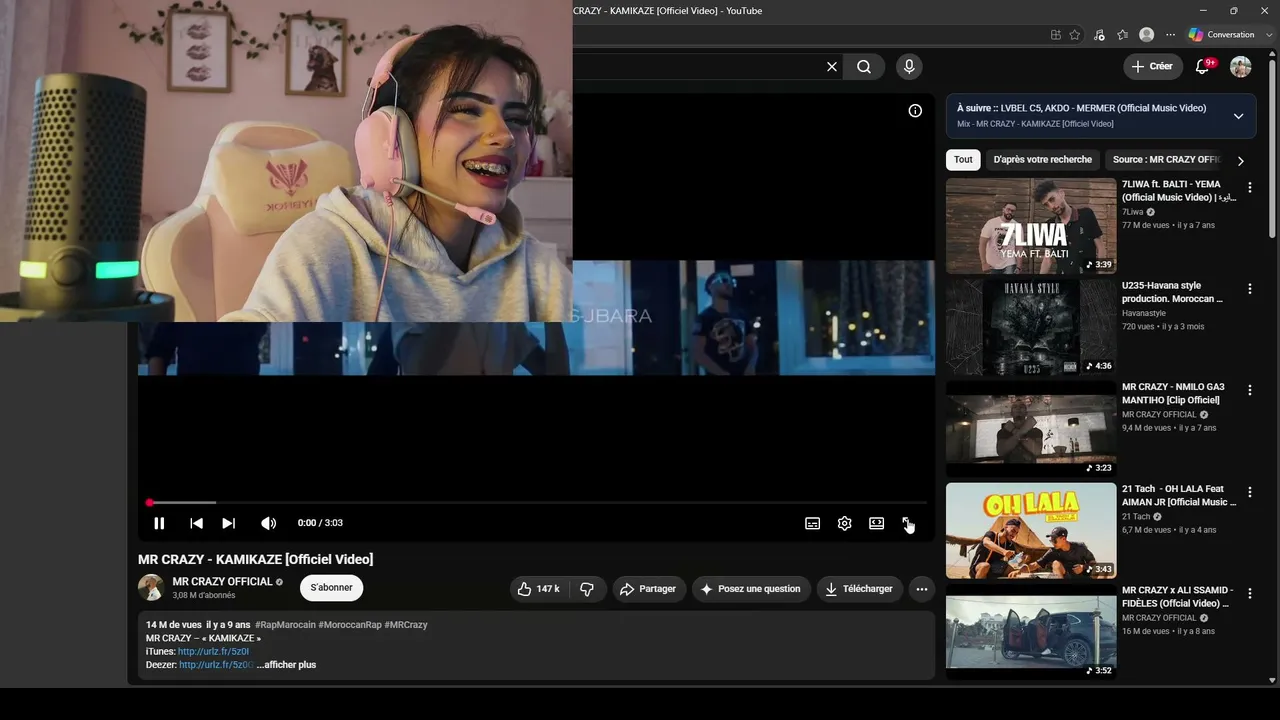Open the iTunes urlz.fr link

click(x=213, y=652)
